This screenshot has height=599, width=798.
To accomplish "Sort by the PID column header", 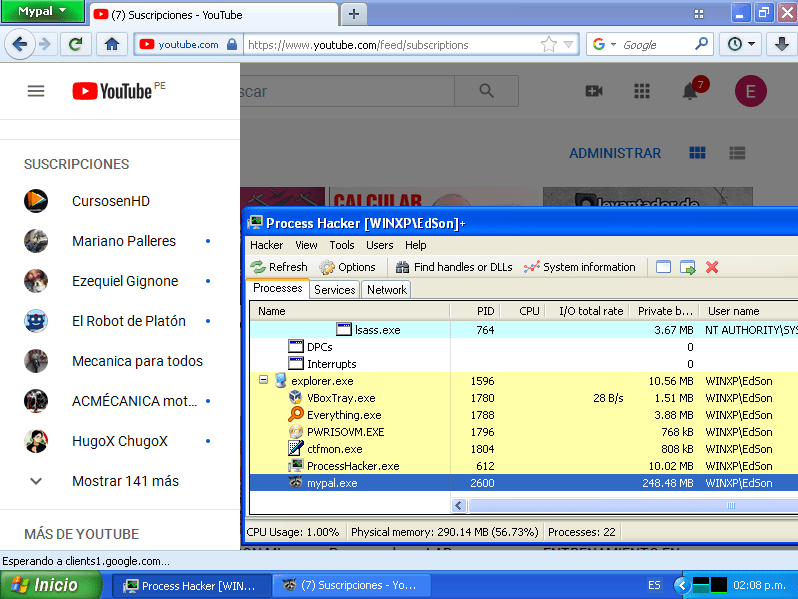I will click(475, 311).
